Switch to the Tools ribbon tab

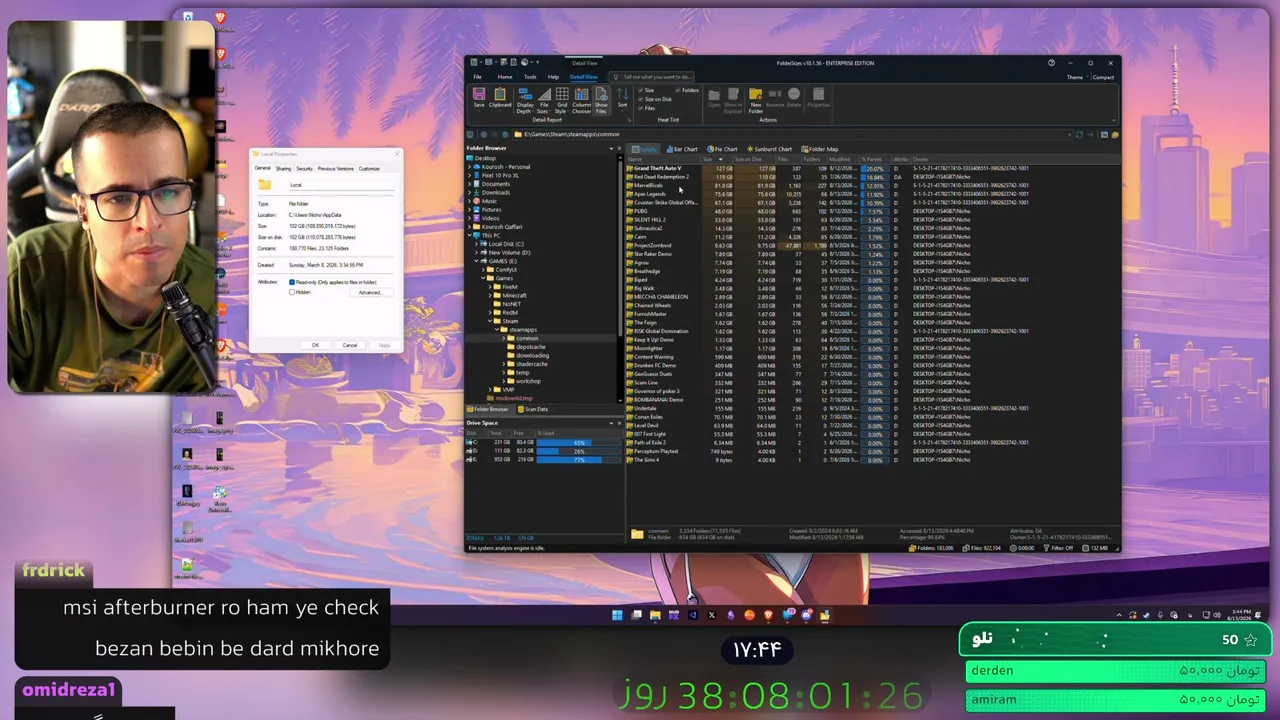(530, 77)
